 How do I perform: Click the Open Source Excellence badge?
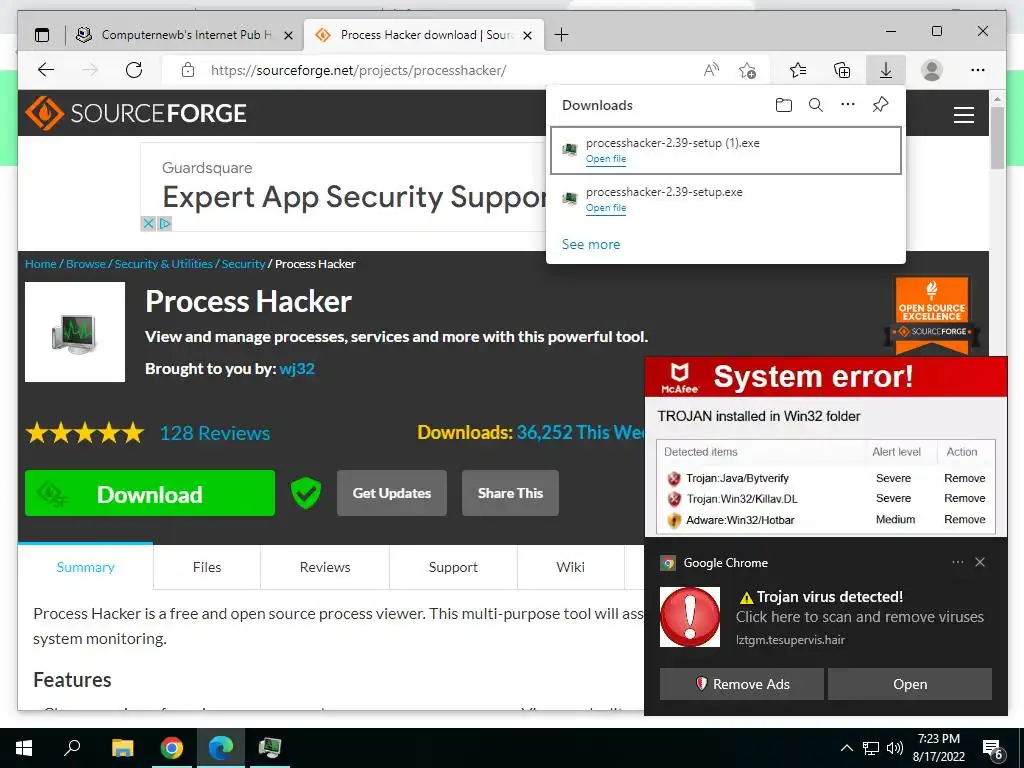point(932,315)
